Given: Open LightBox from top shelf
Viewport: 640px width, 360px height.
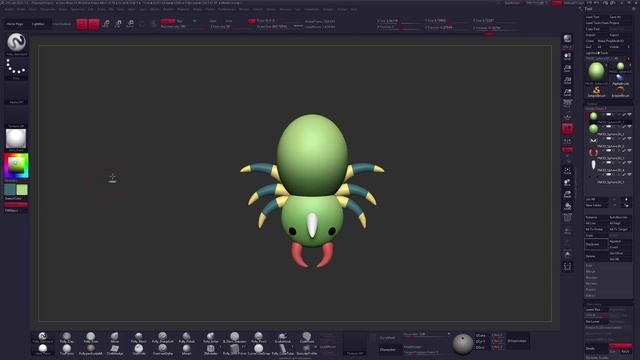Looking at the screenshot, I should pos(38,24).
